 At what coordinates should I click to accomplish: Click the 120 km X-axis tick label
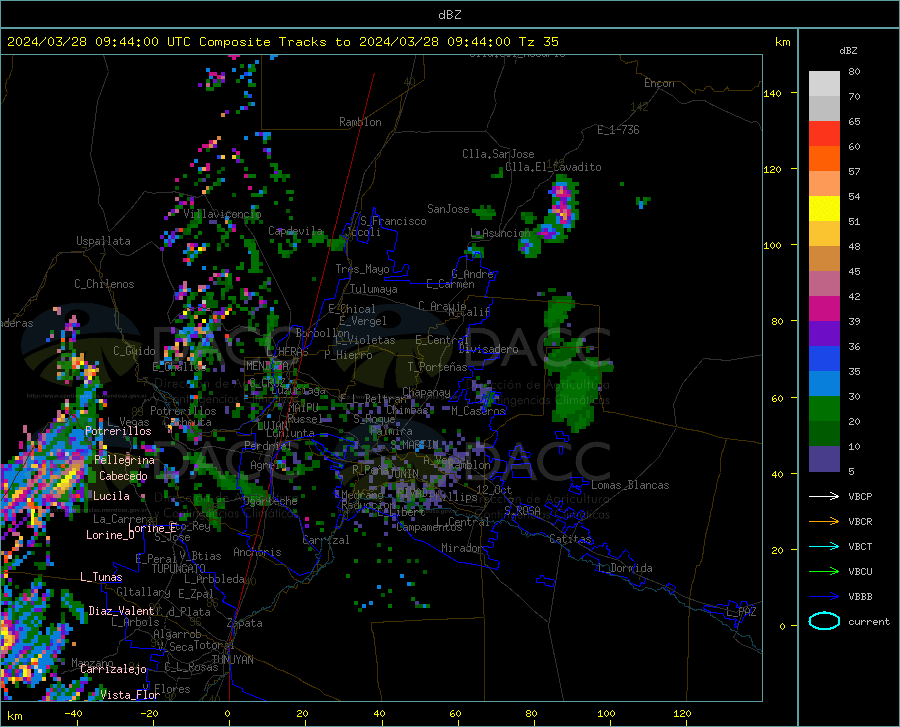click(x=682, y=714)
